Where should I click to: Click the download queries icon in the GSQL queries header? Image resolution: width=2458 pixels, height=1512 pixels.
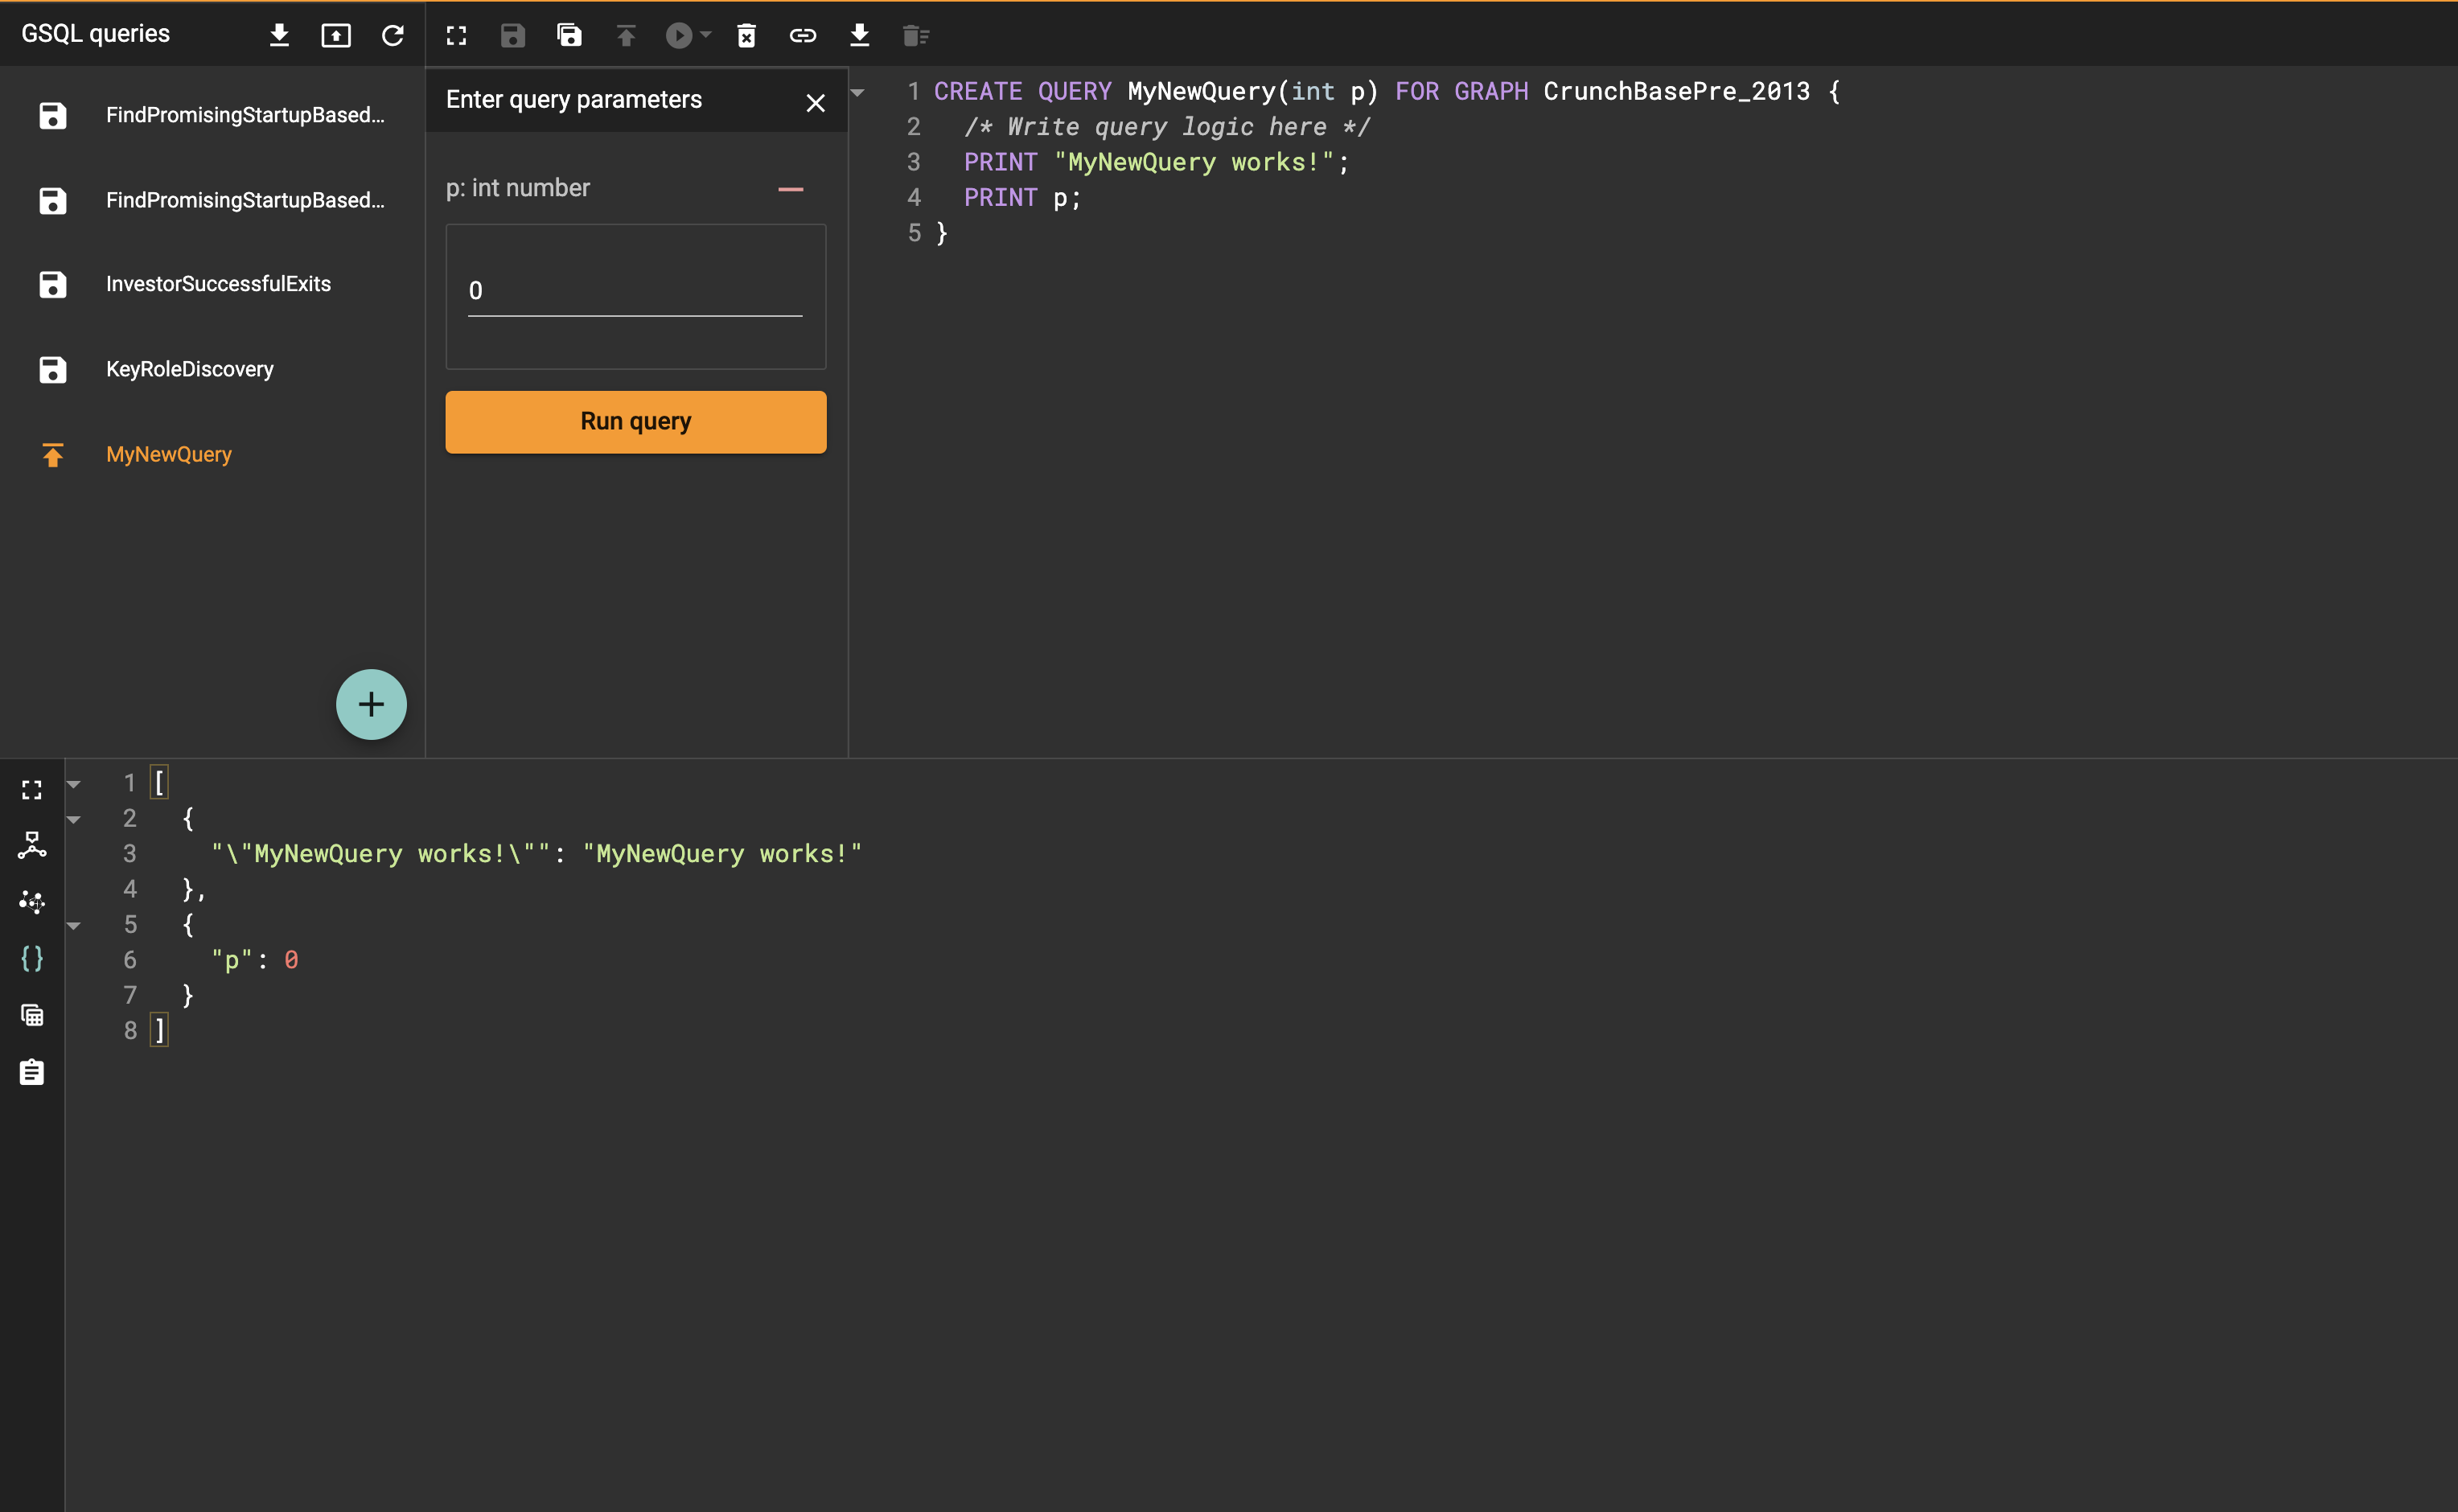click(x=279, y=35)
